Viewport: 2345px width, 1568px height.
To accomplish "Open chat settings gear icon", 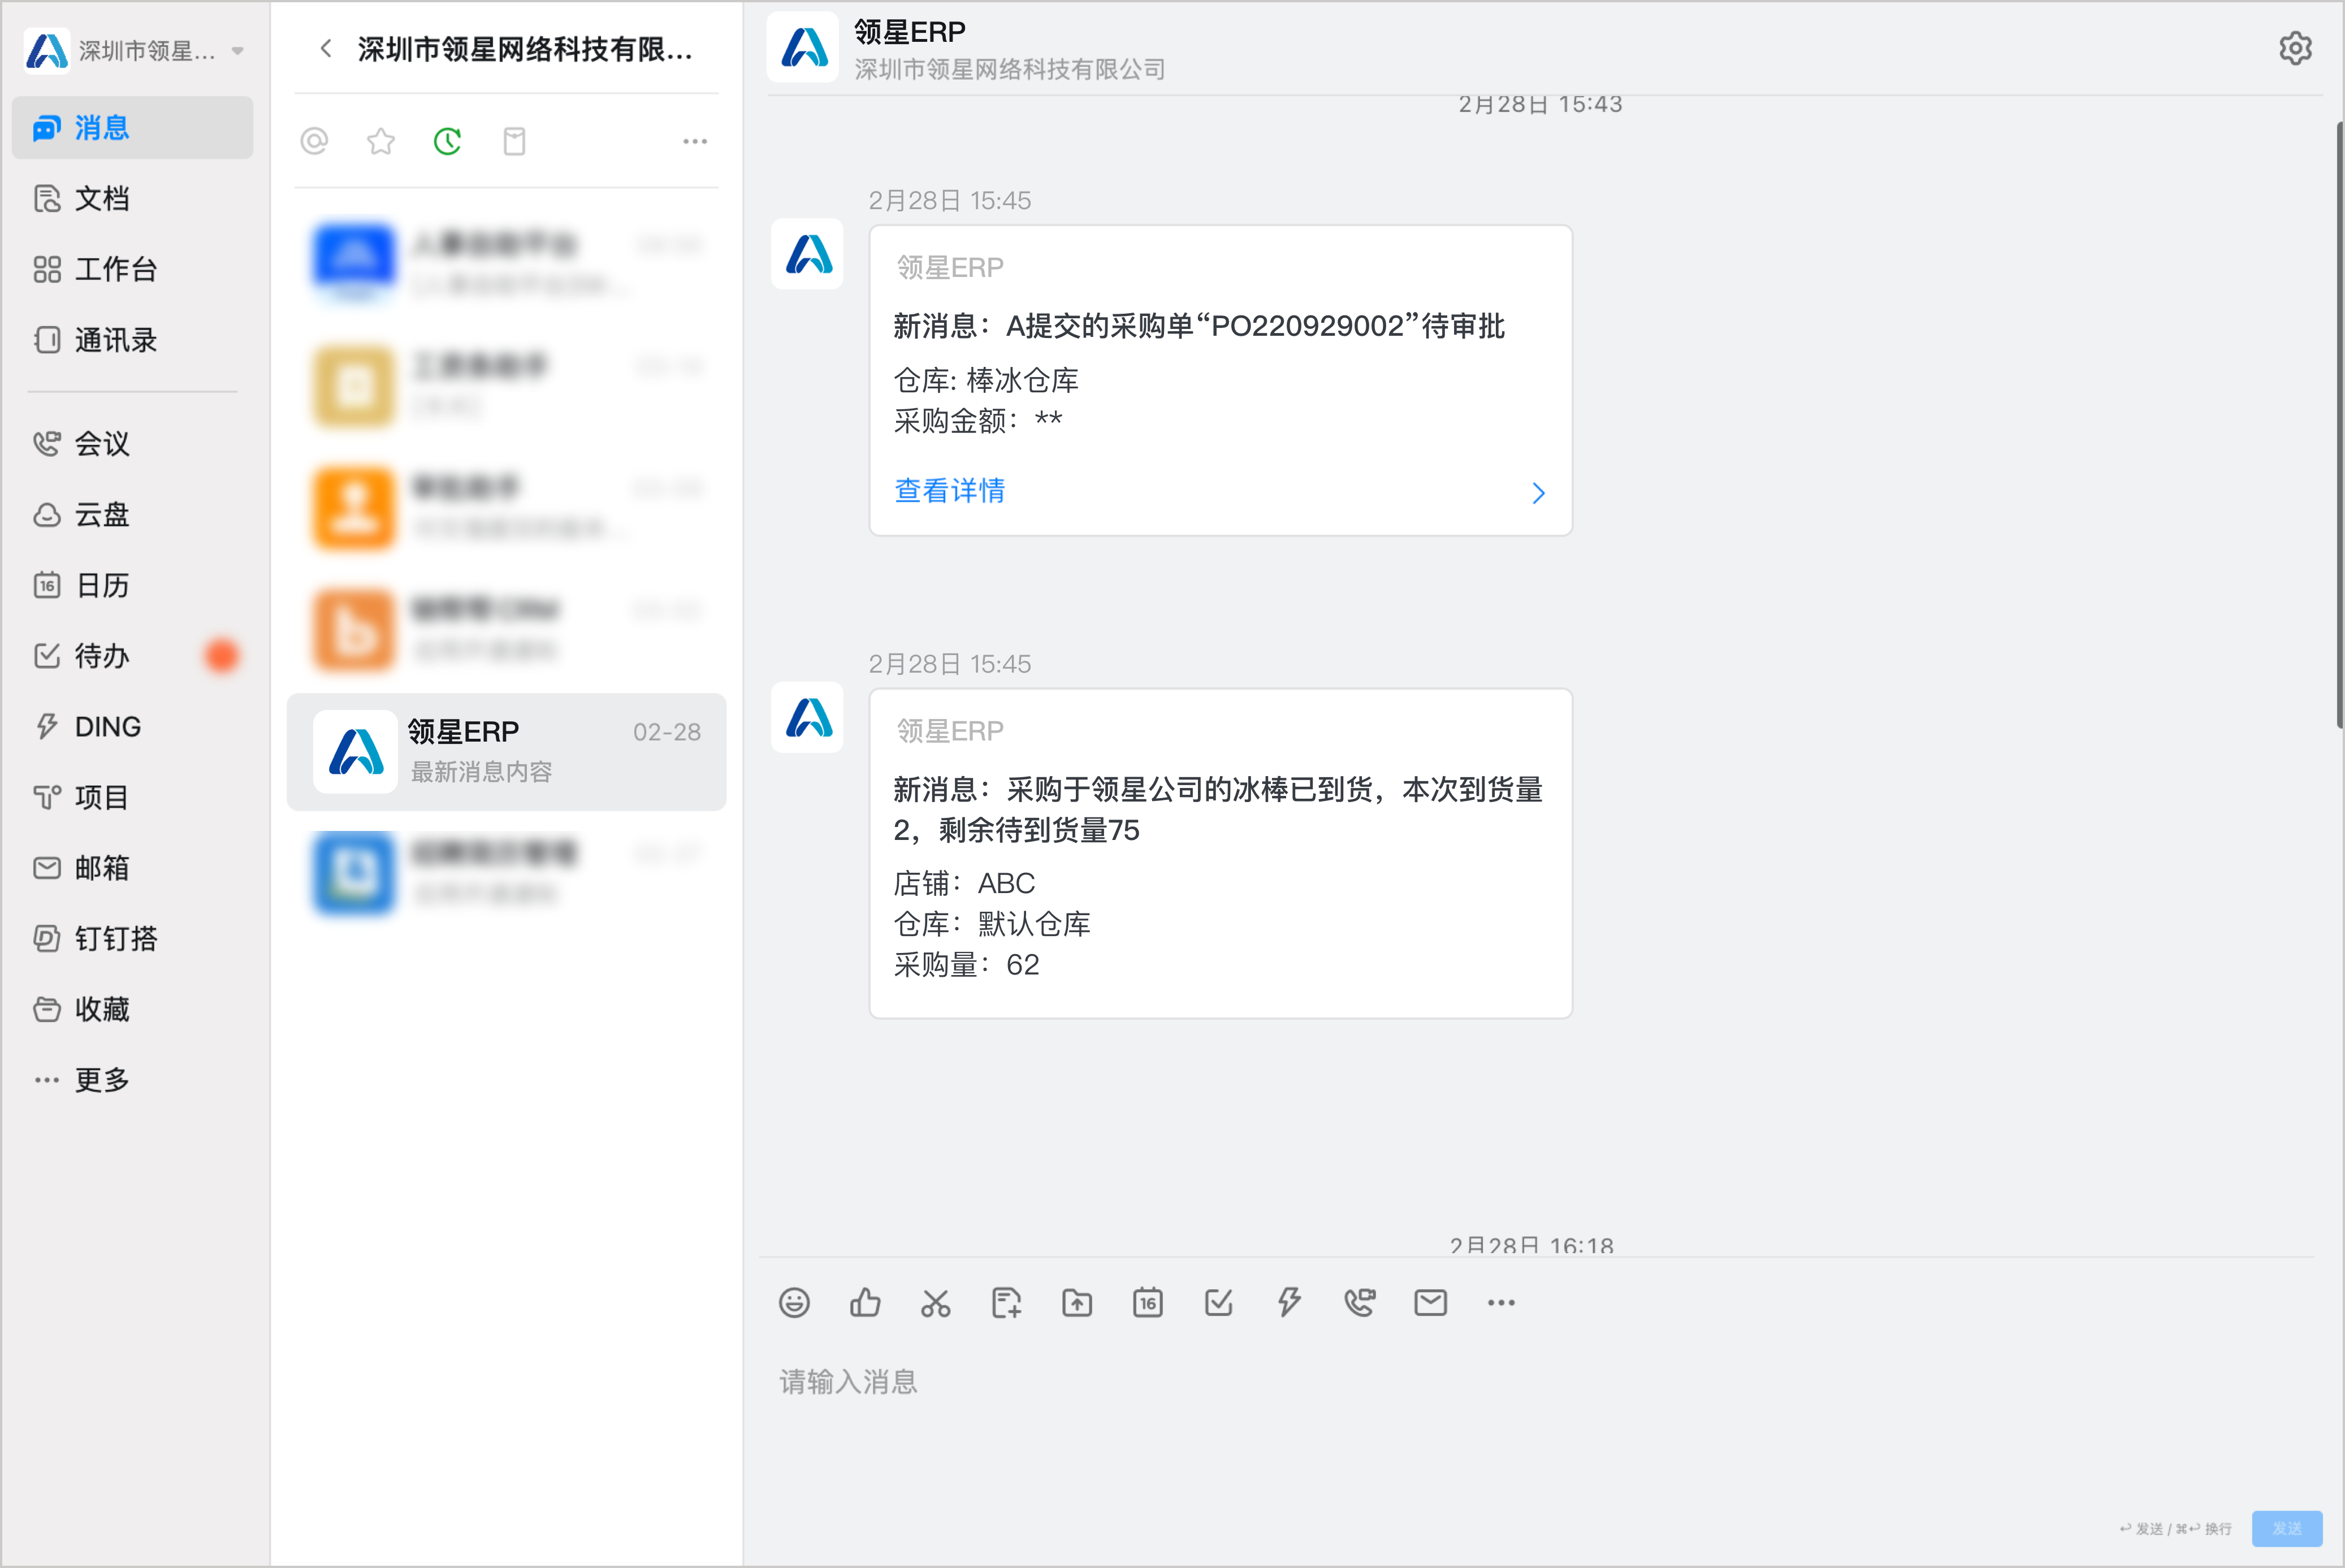I will [2295, 48].
